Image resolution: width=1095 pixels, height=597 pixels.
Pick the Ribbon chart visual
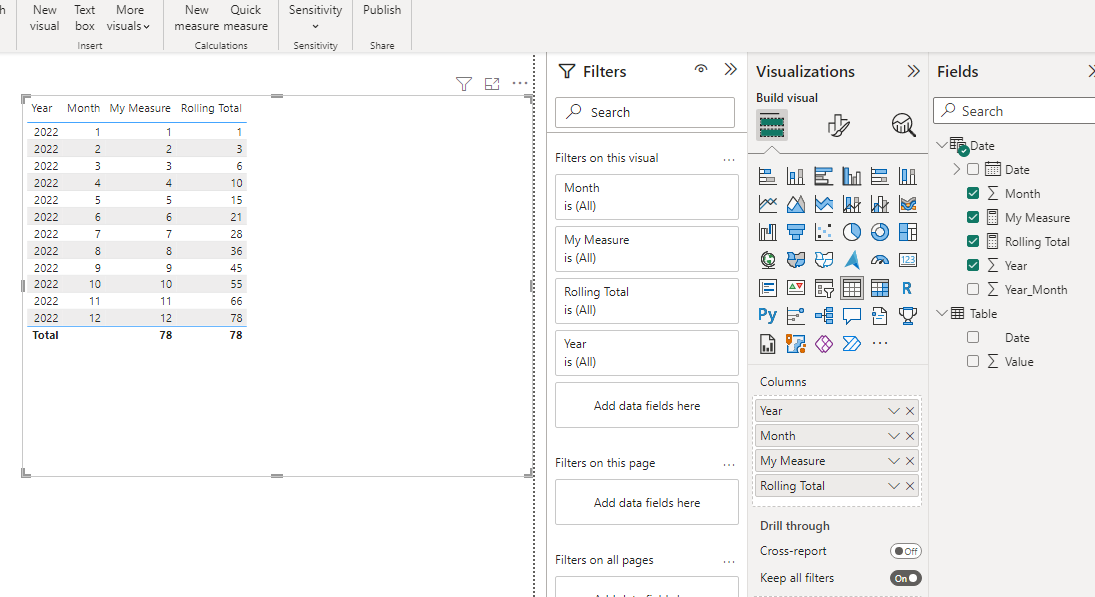[x=908, y=205]
